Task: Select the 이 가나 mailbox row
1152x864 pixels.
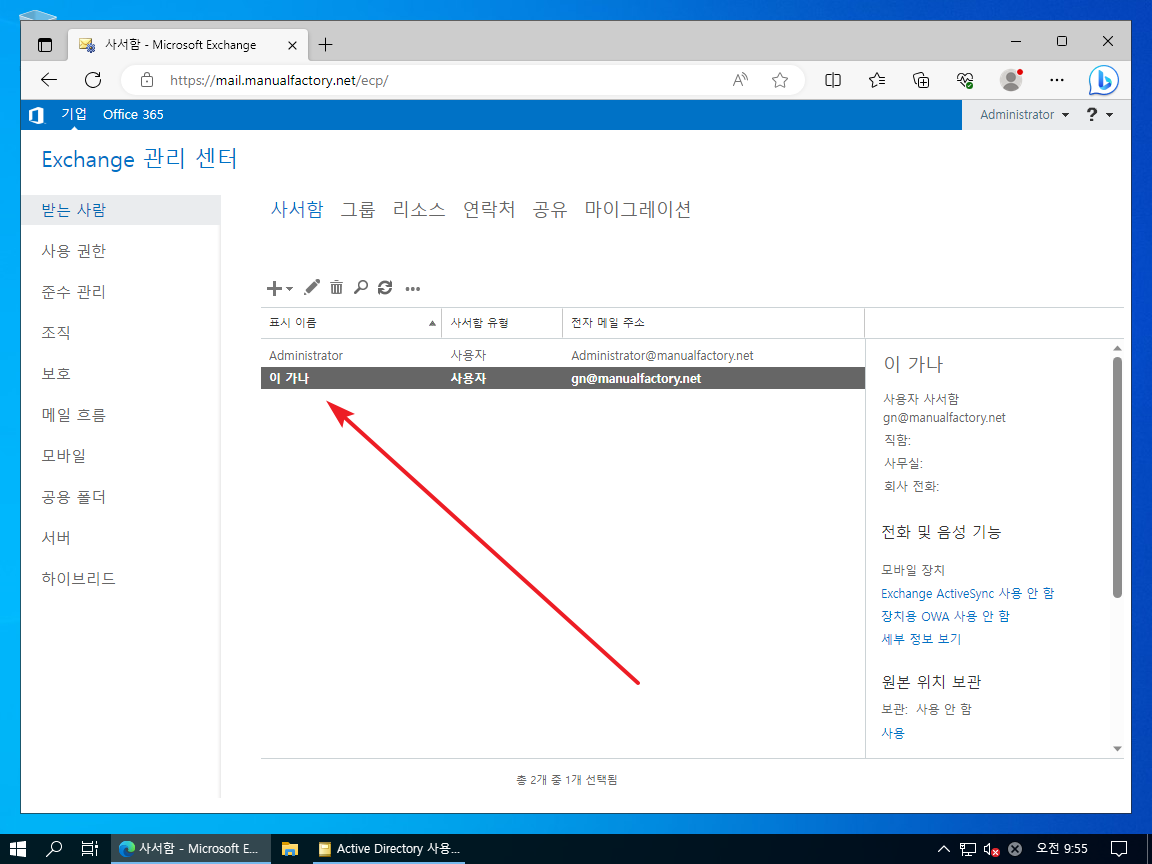Action: [x=563, y=378]
